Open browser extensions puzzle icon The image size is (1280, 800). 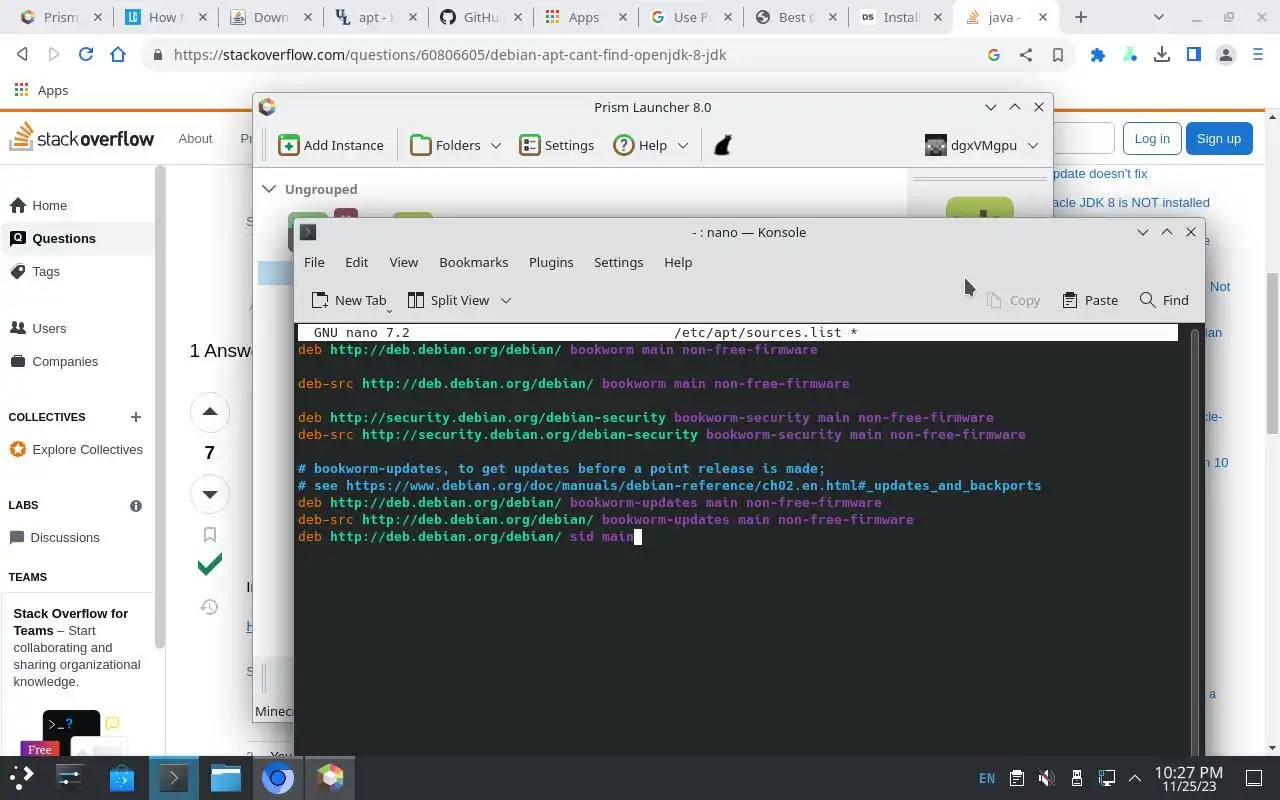(x=1098, y=55)
